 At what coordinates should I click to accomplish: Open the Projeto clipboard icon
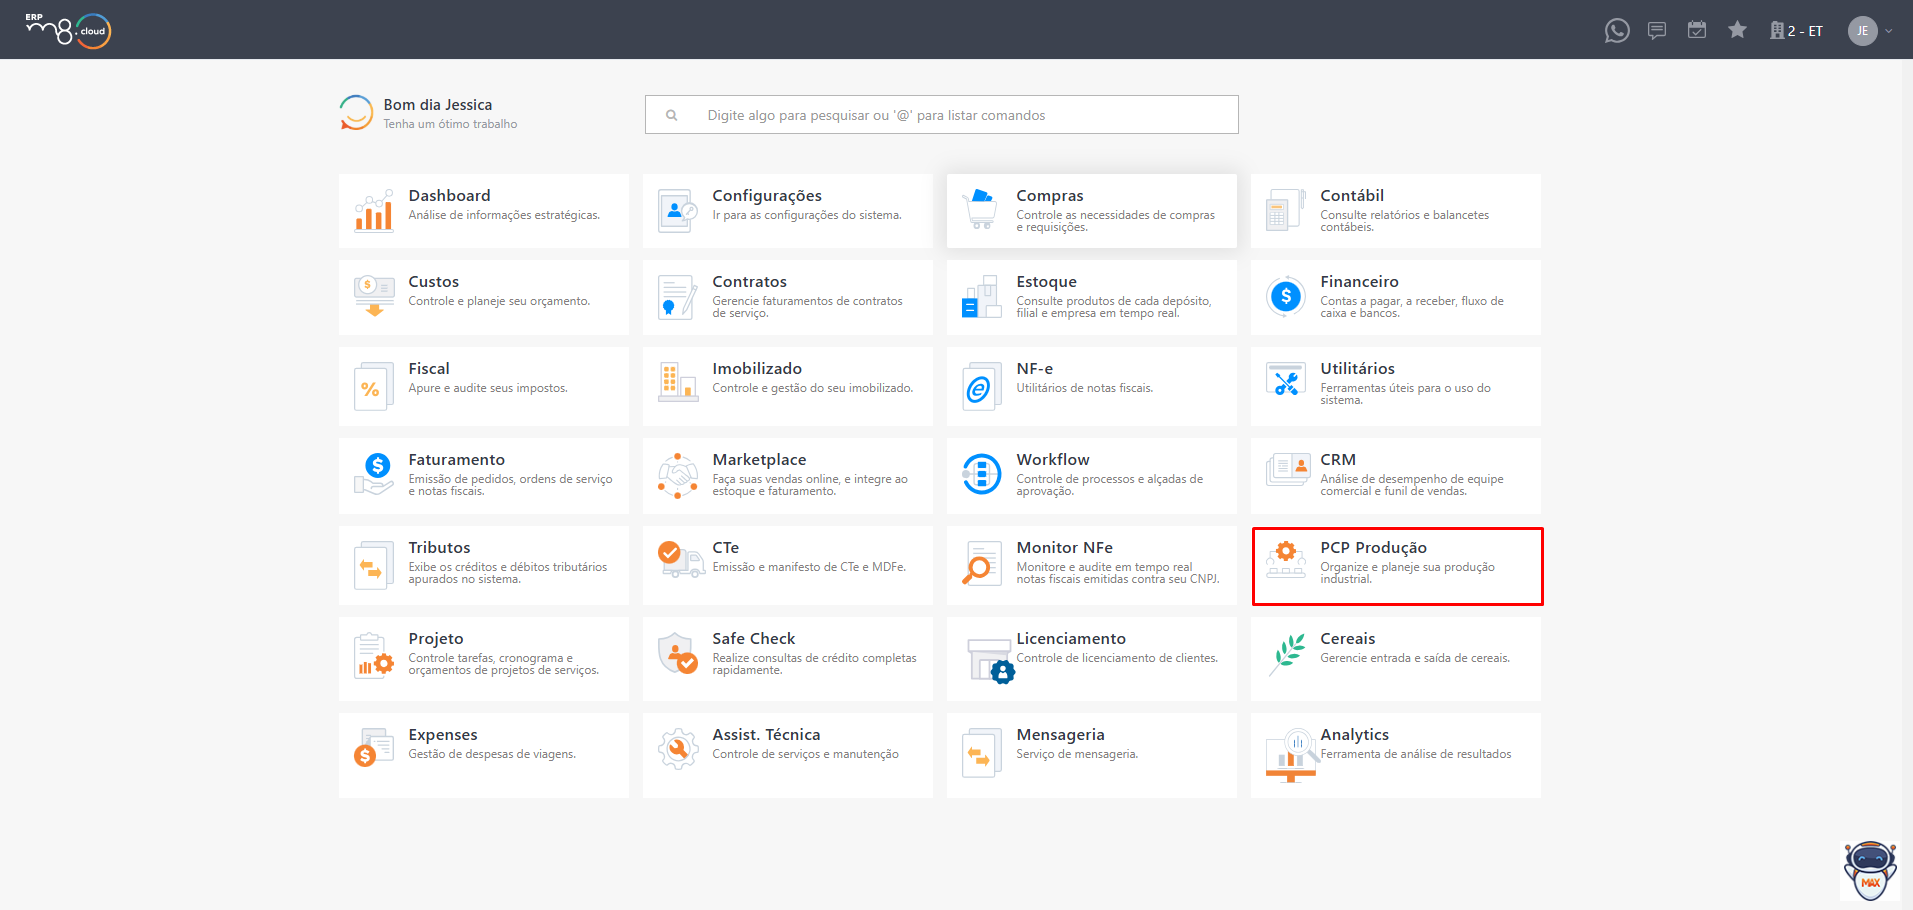click(x=374, y=656)
